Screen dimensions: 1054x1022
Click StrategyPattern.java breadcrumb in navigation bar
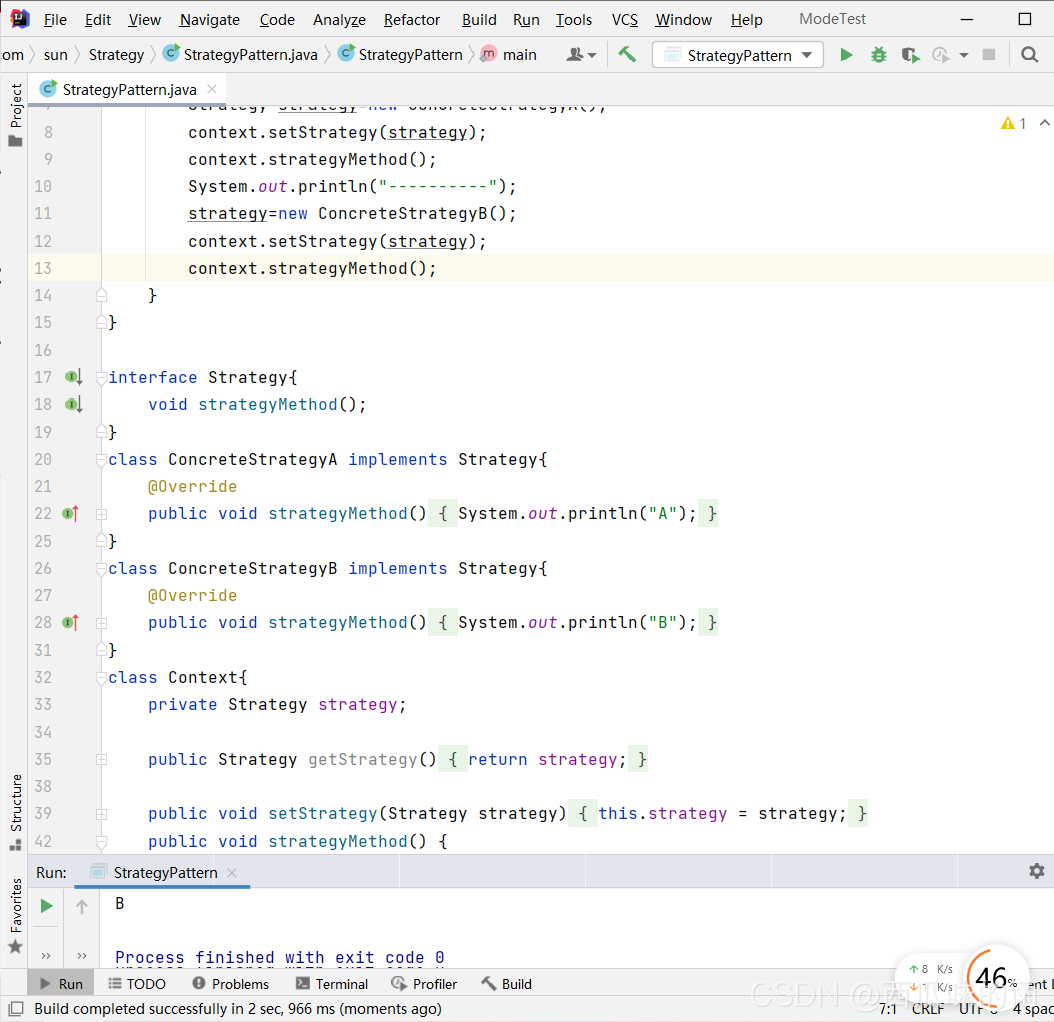[241, 54]
